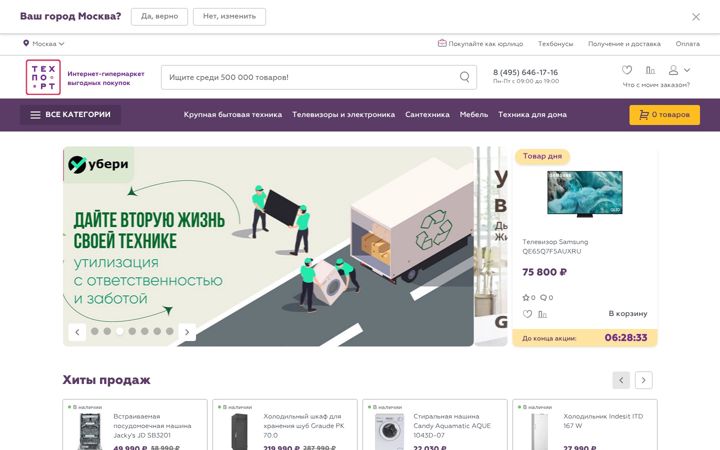
Task: Open the Samsung TV product image
Action: [x=585, y=193]
